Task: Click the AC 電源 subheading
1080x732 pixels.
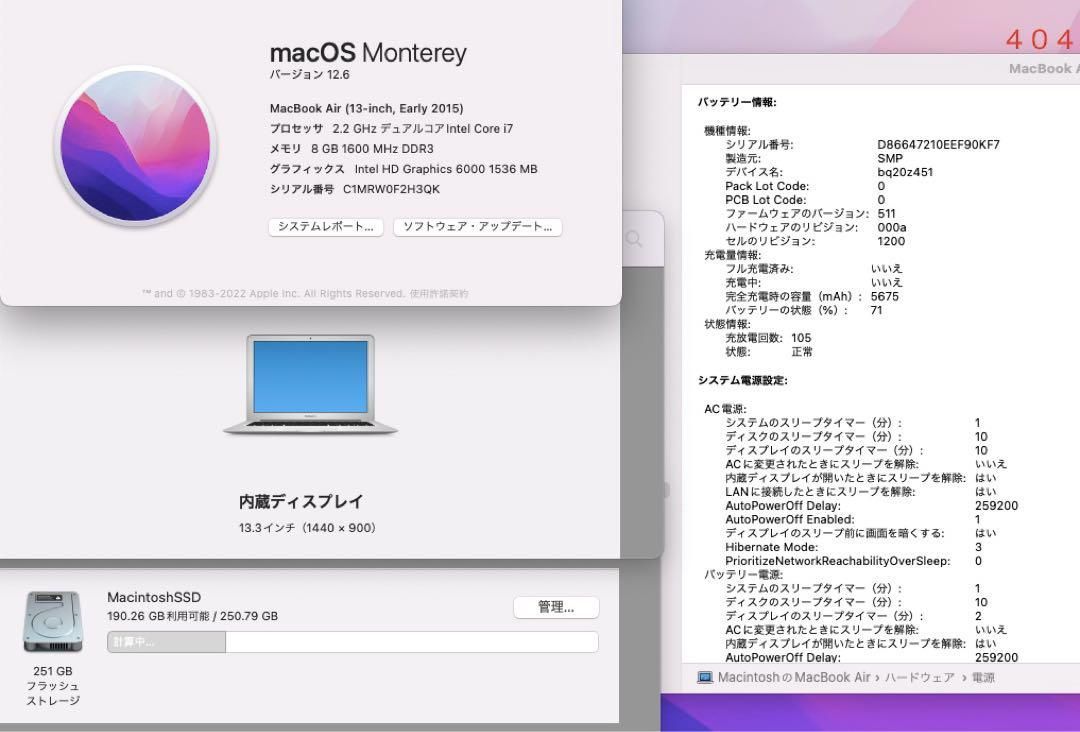Action: tap(725, 409)
